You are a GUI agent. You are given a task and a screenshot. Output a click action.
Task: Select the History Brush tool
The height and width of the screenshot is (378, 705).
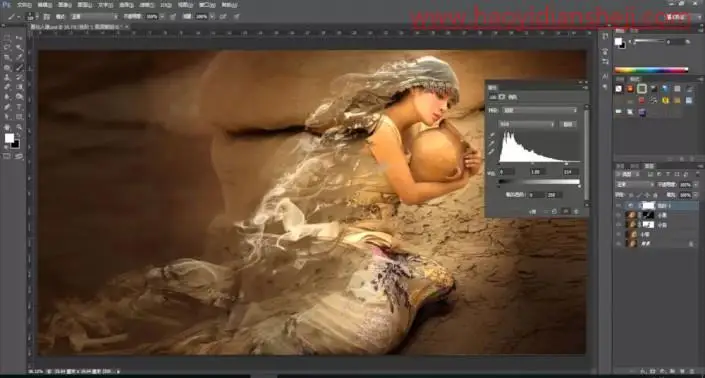19,77
